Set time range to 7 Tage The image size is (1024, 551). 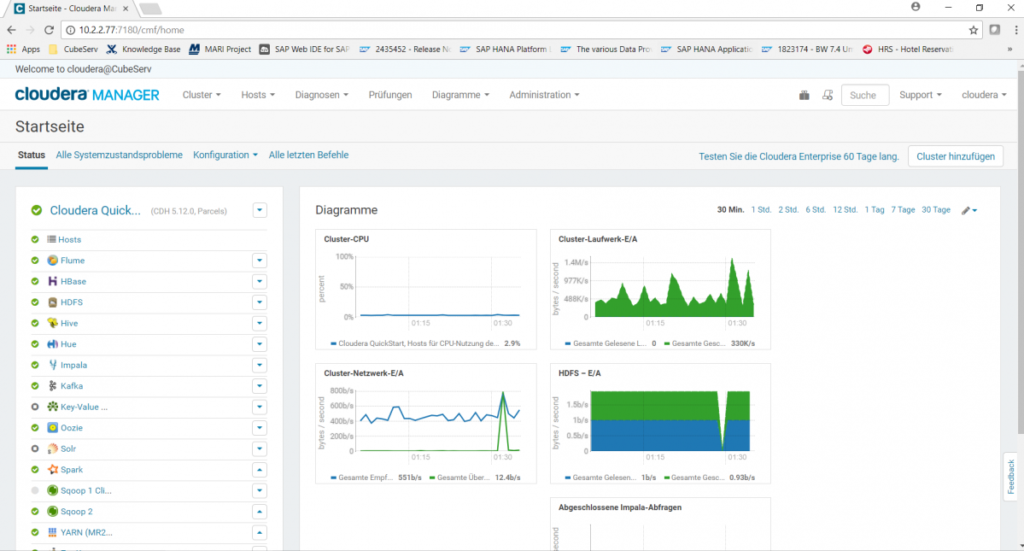903,210
